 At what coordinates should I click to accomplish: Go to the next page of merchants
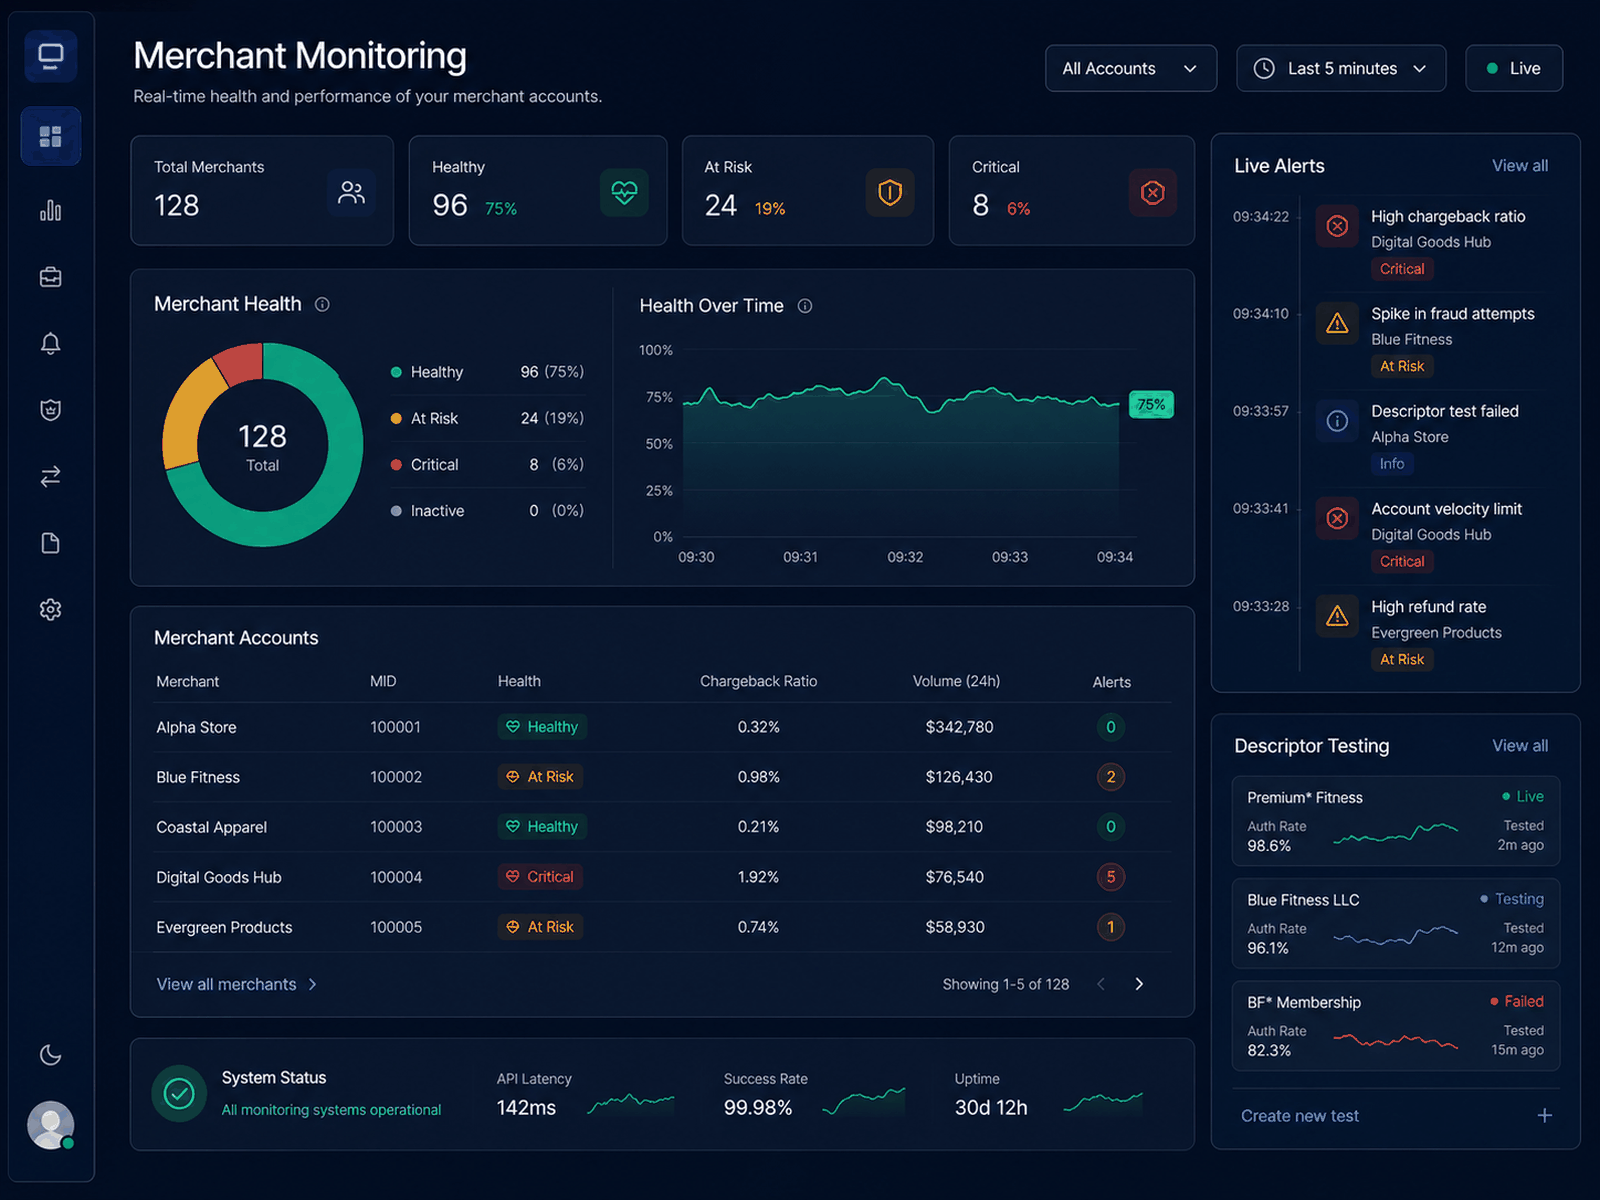1139,984
